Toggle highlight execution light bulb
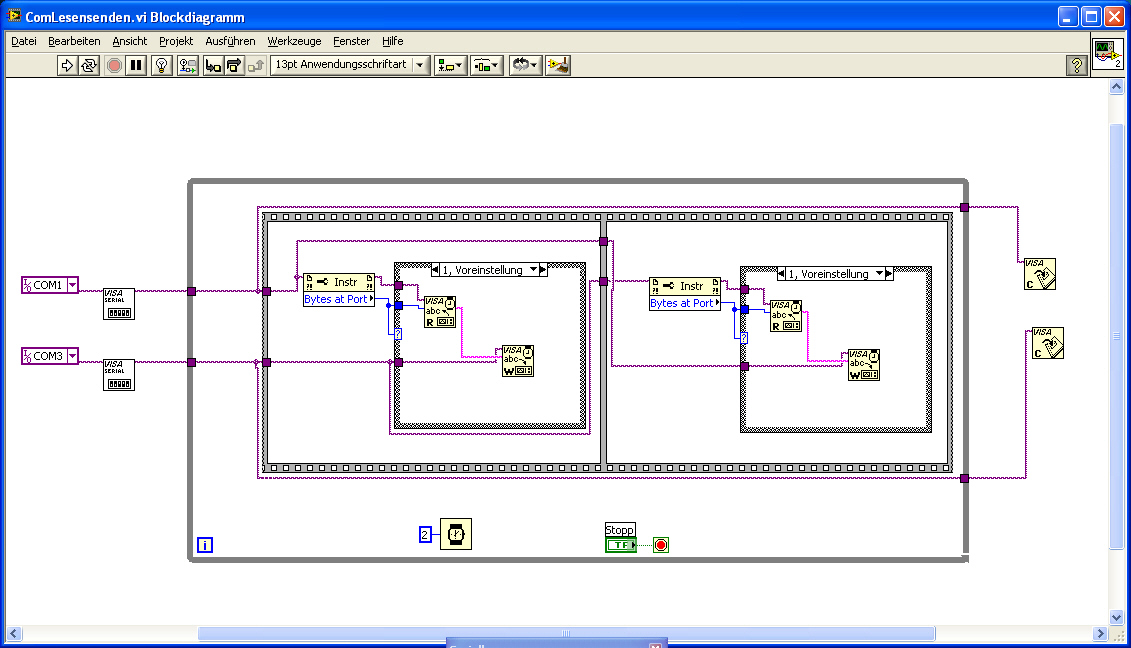The height and width of the screenshot is (648, 1131). (x=162, y=66)
